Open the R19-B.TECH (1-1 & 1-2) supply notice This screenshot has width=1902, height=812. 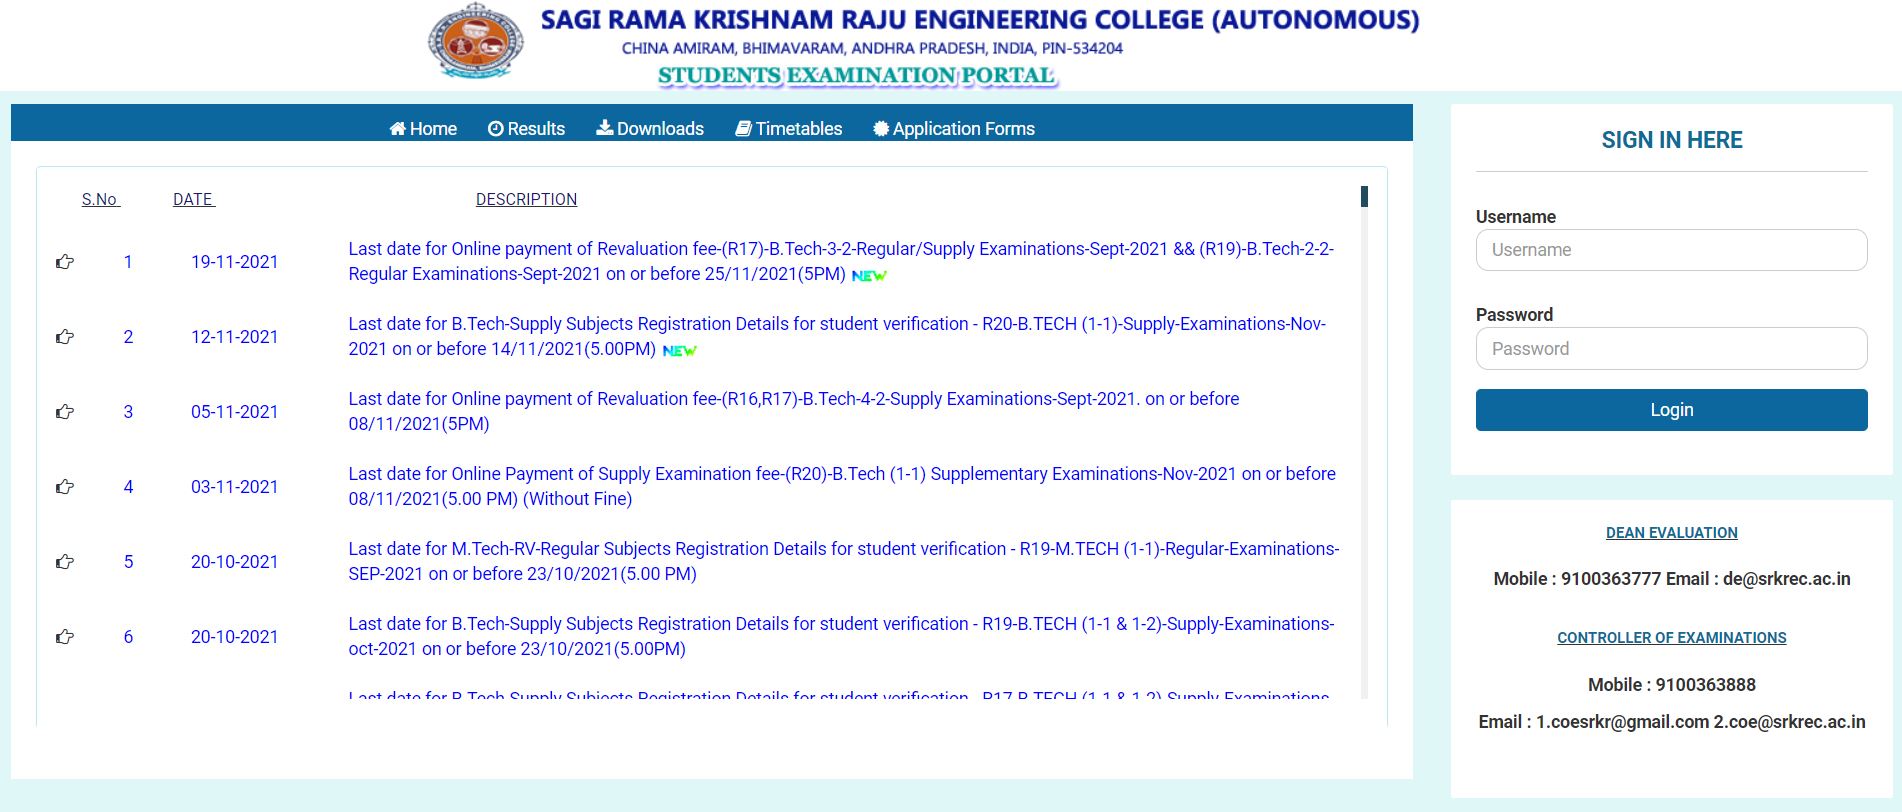coord(841,636)
